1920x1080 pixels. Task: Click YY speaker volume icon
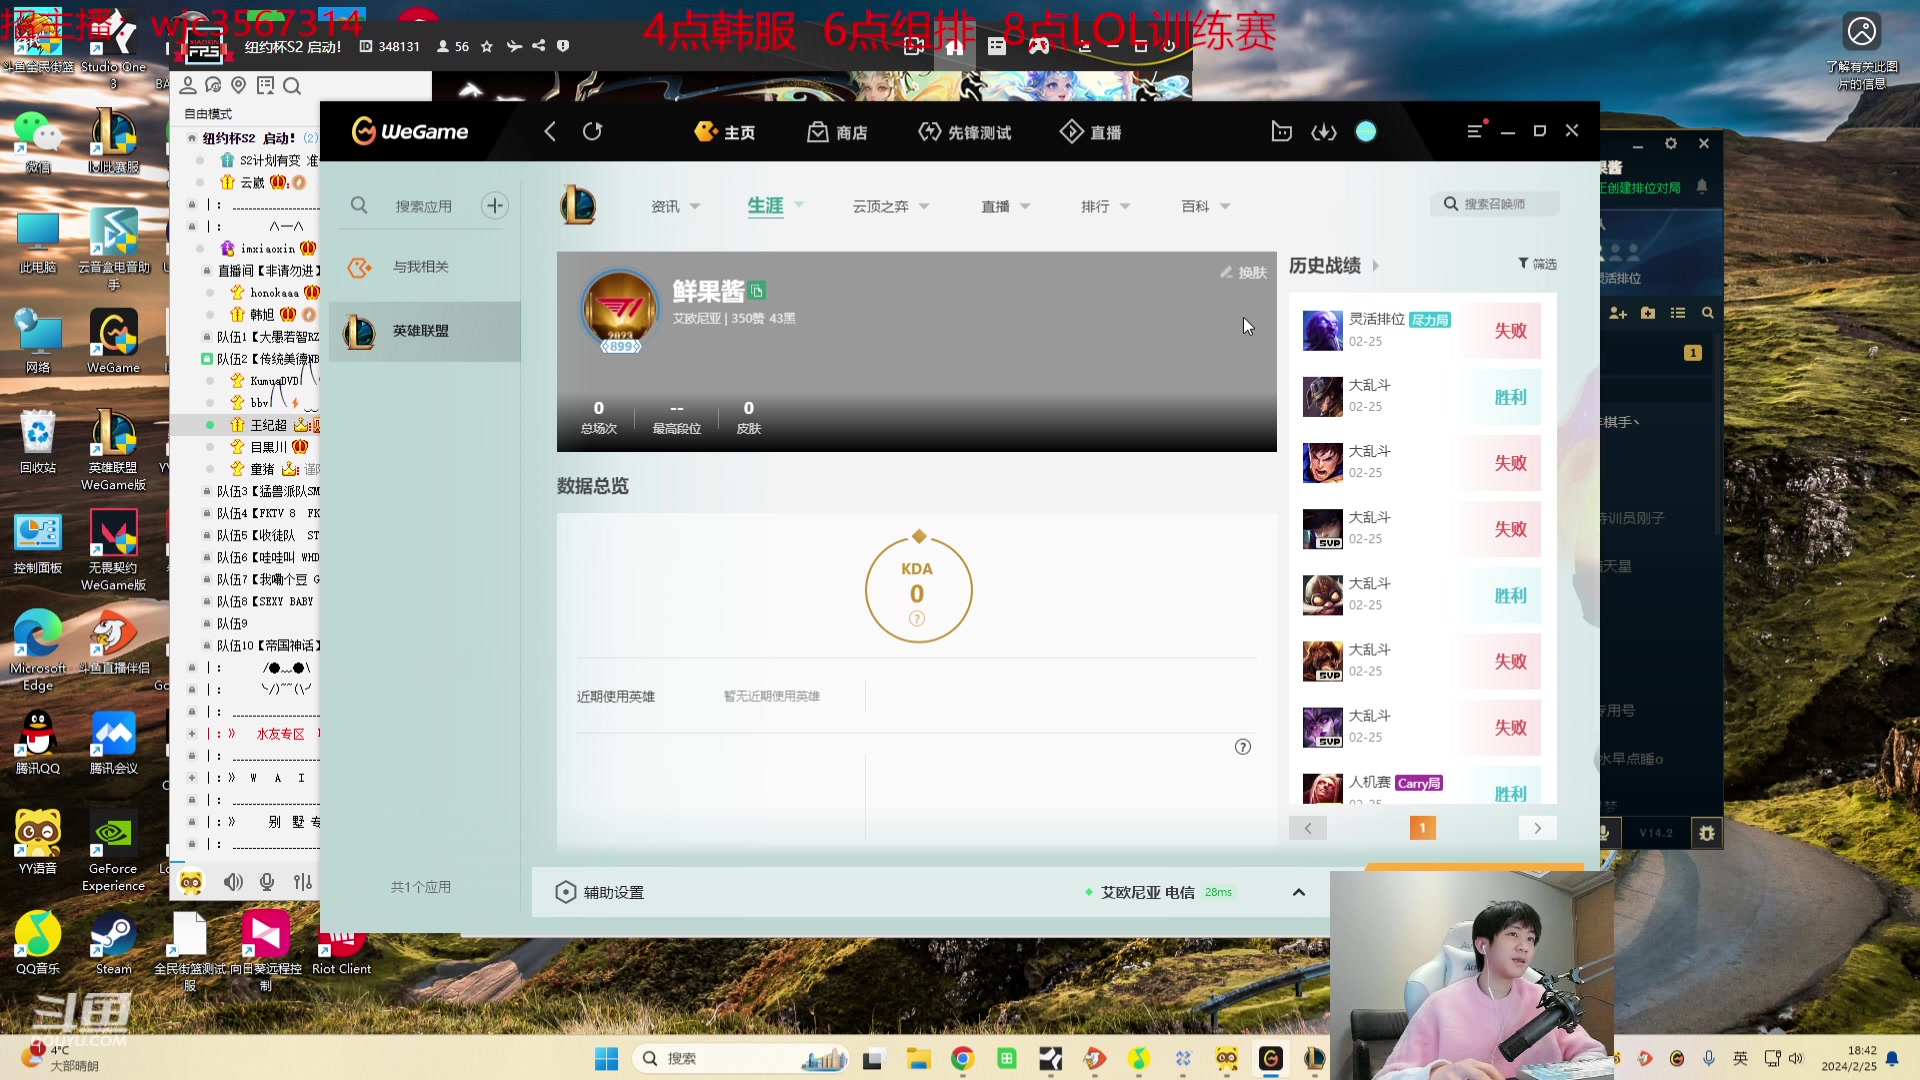[x=233, y=881]
